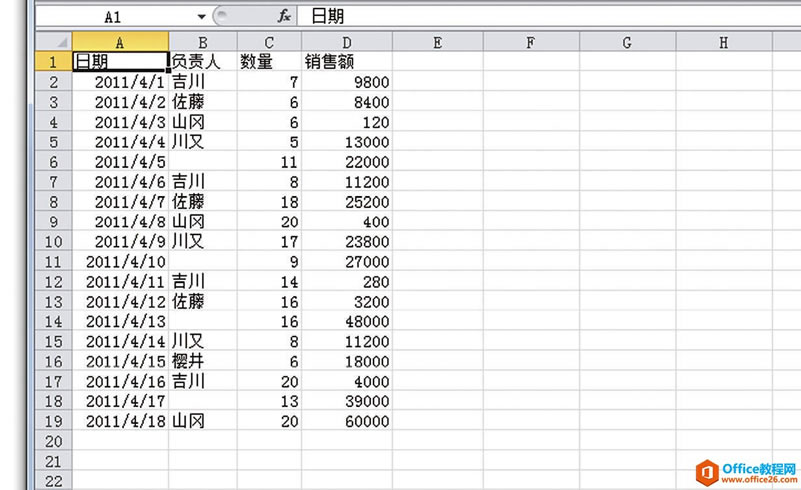Select row 19 header
Viewport: 801px width, 490px height.
pos(54,421)
